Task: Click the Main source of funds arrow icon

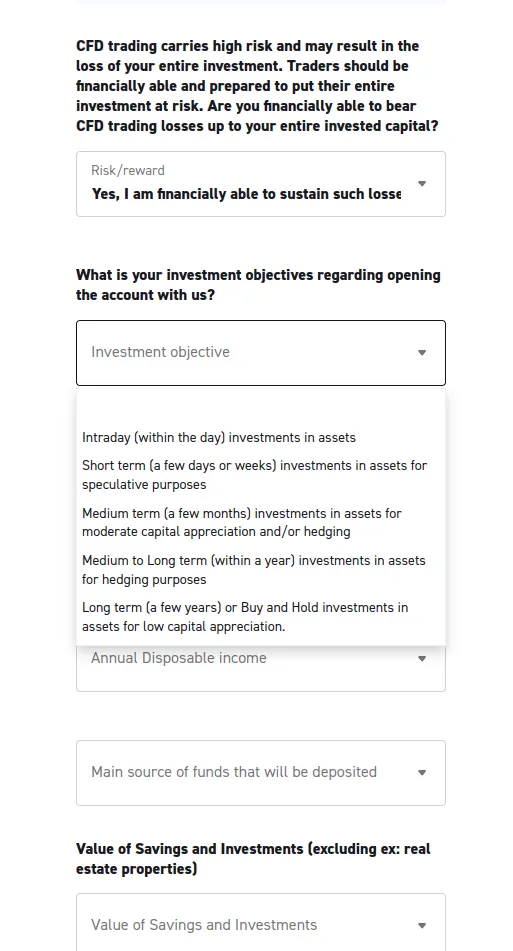Action: click(422, 773)
